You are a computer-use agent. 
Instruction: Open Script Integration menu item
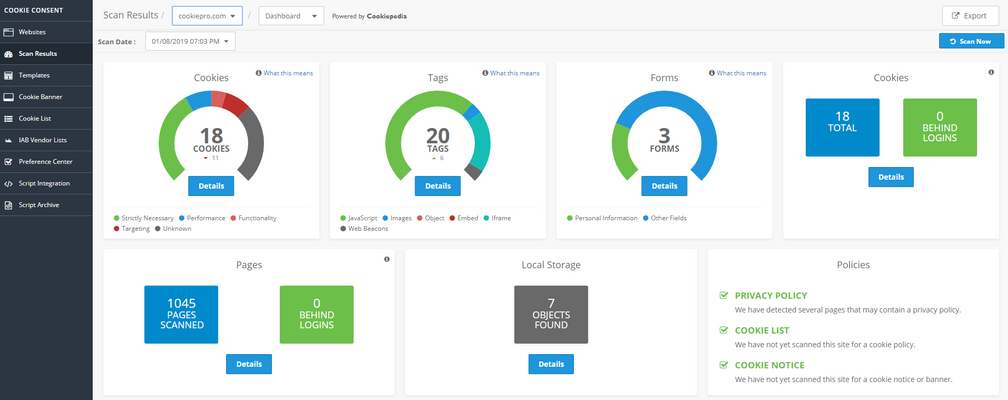[46, 183]
